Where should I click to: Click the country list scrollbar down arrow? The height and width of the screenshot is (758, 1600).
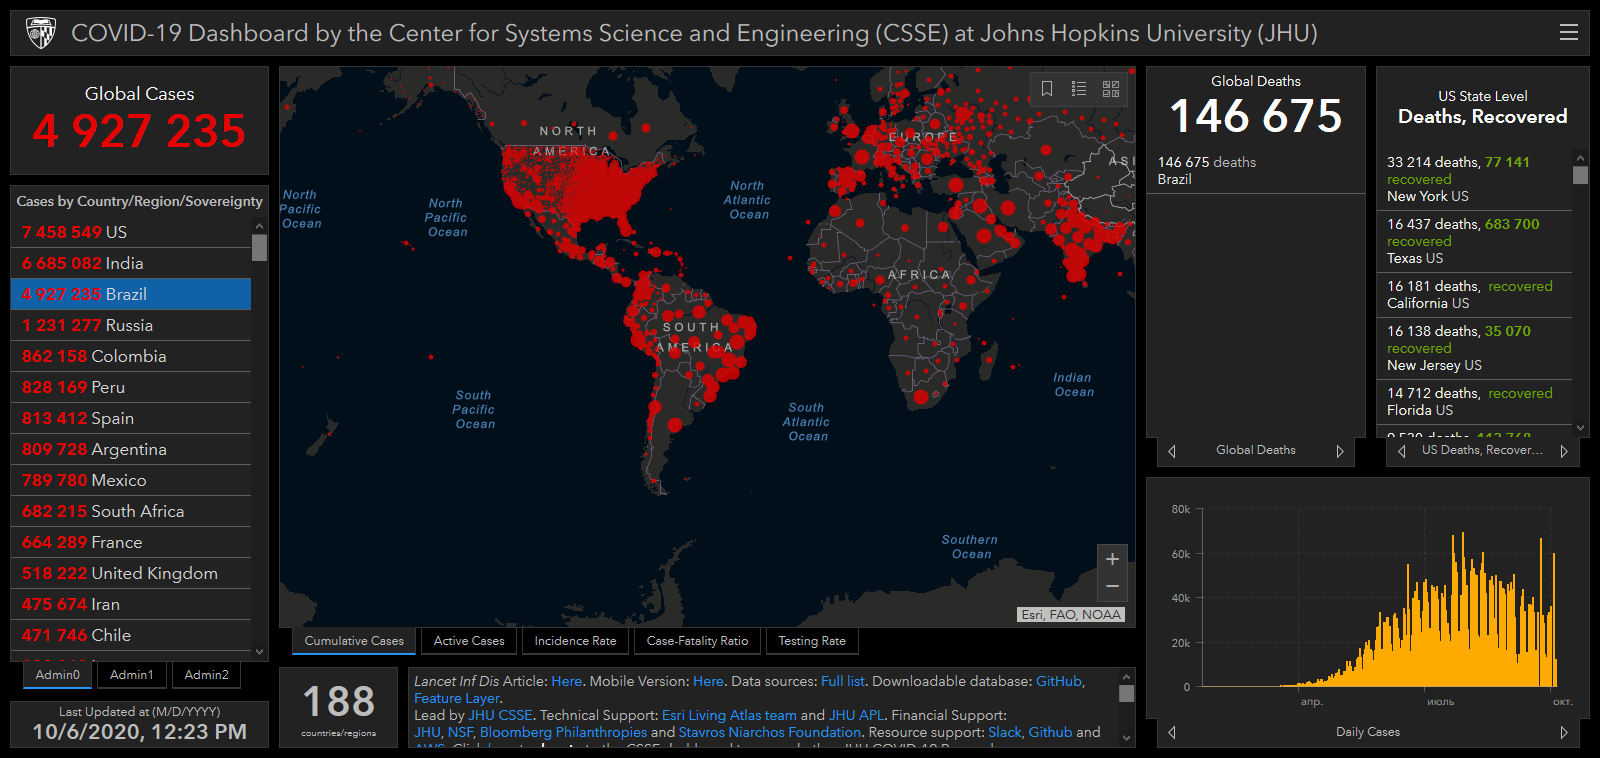point(260,652)
